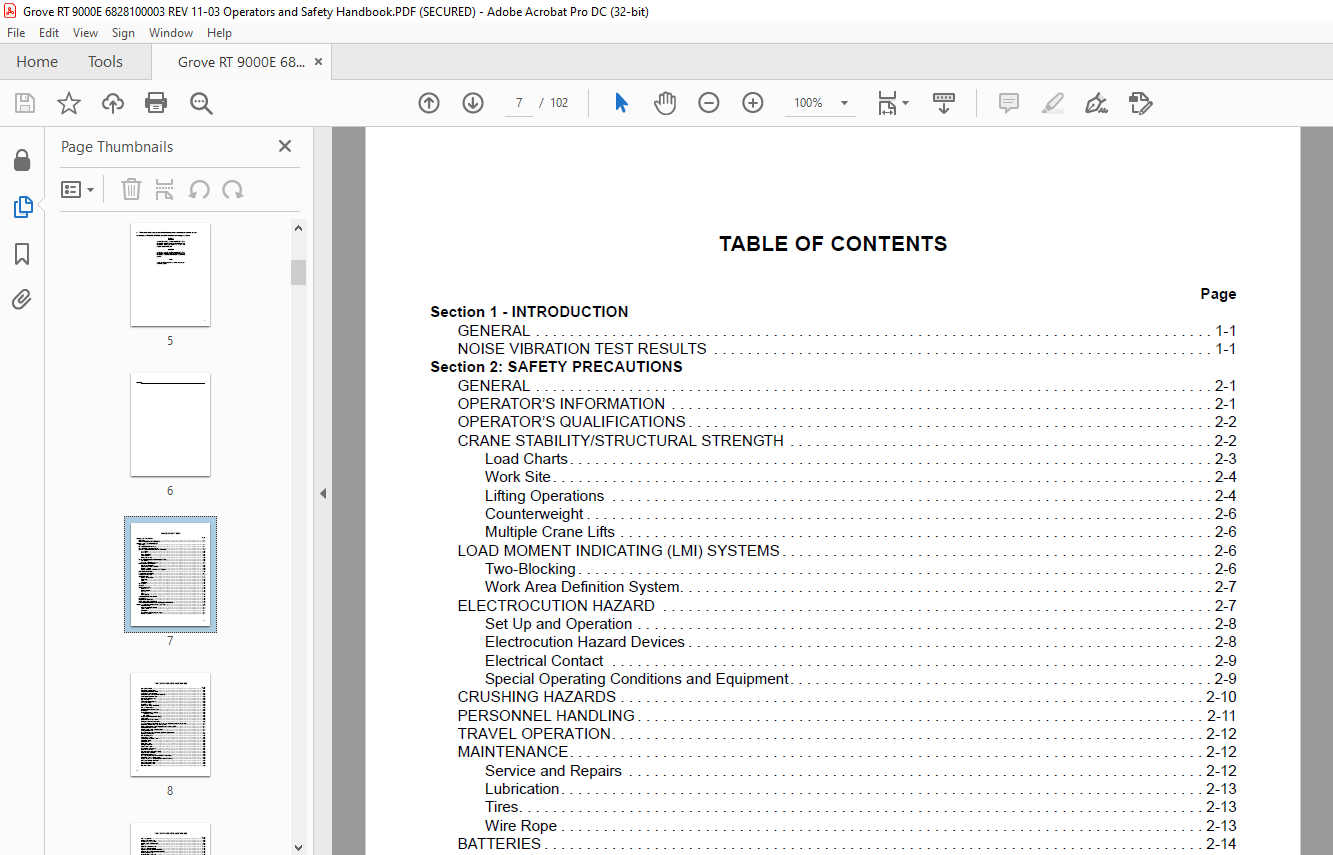Image resolution: width=1333 pixels, height=855 pixels.
Task: Select page 7 thumbnail
Action: pos(170,574)
